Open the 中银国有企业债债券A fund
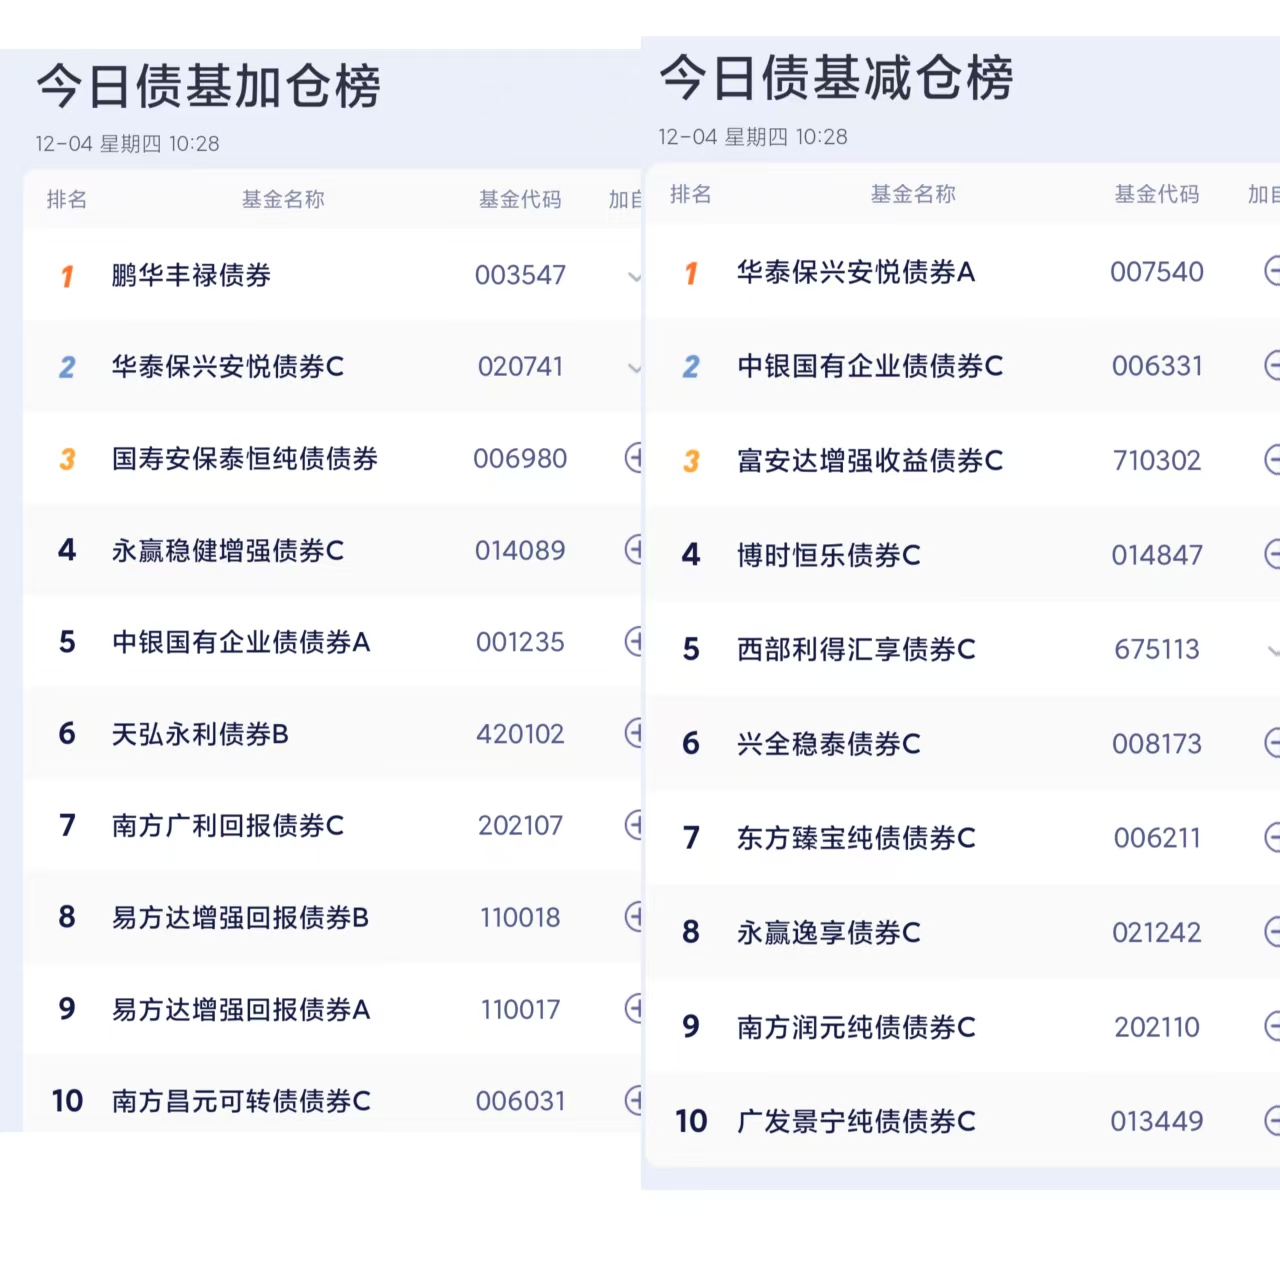This screenshot has width=1280, height=1280. (x=241, y=642)
